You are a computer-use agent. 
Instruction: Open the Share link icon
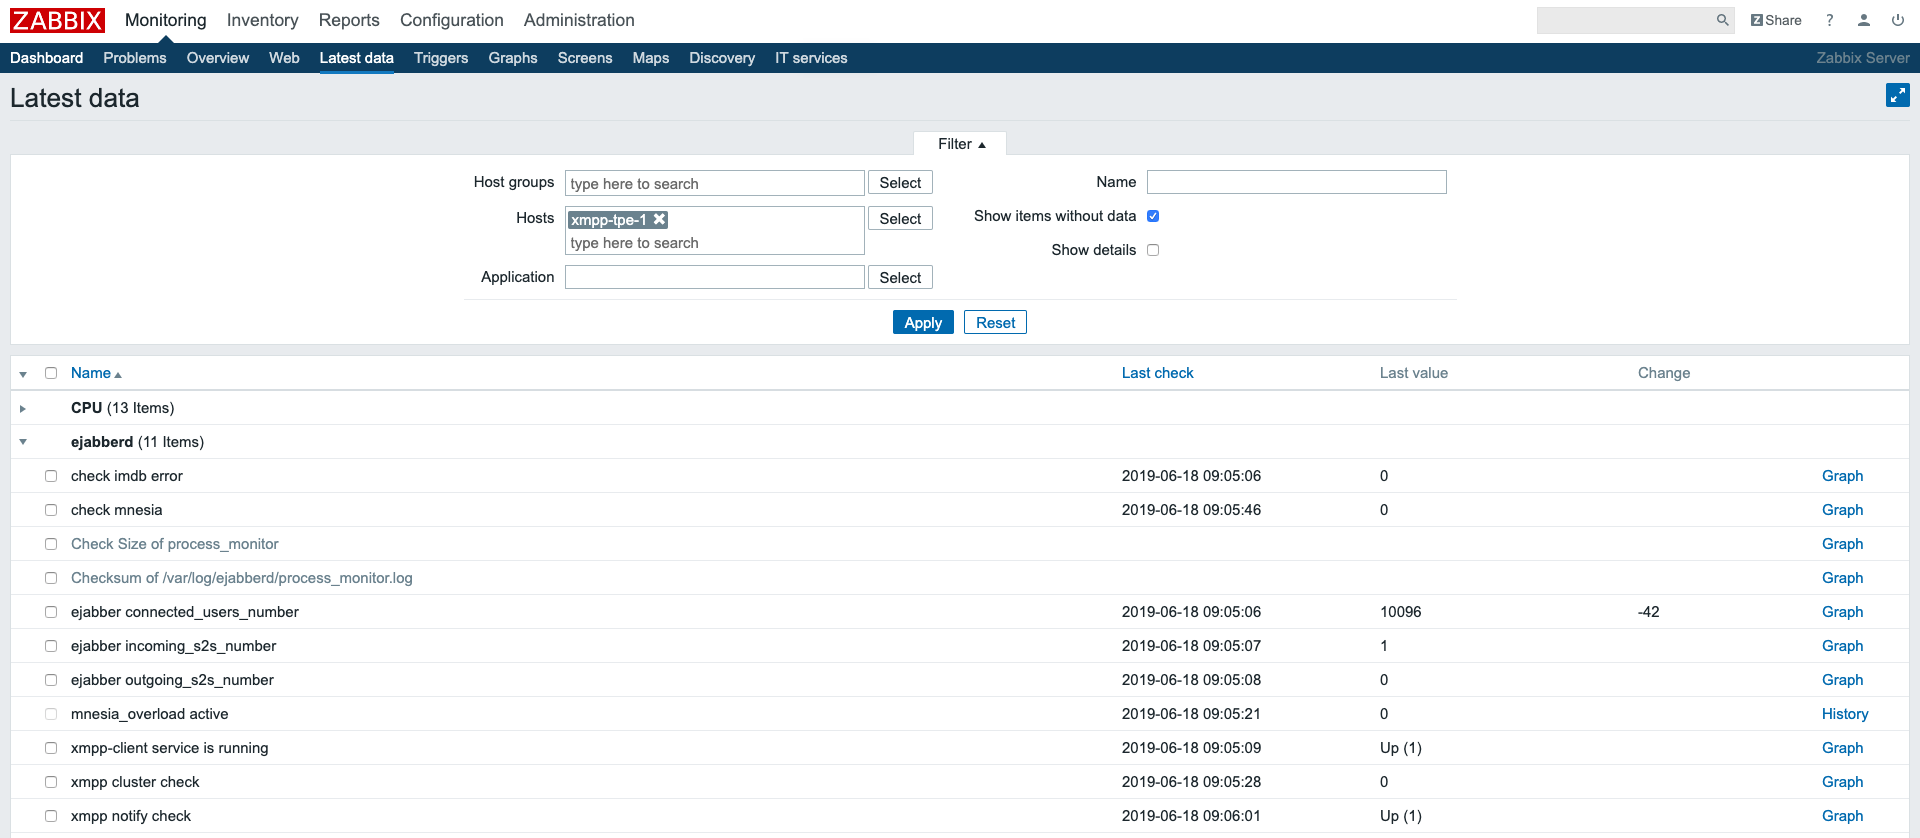click(1776, 20)
